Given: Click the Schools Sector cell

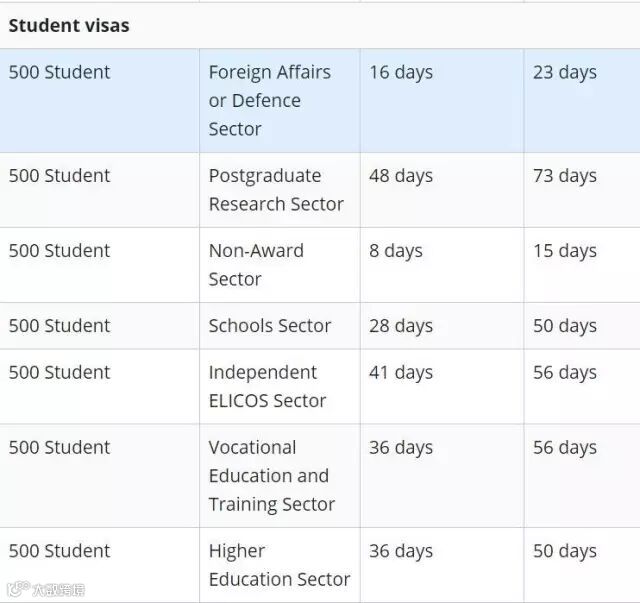Looking at the screenshot, I should pos(269,326).
